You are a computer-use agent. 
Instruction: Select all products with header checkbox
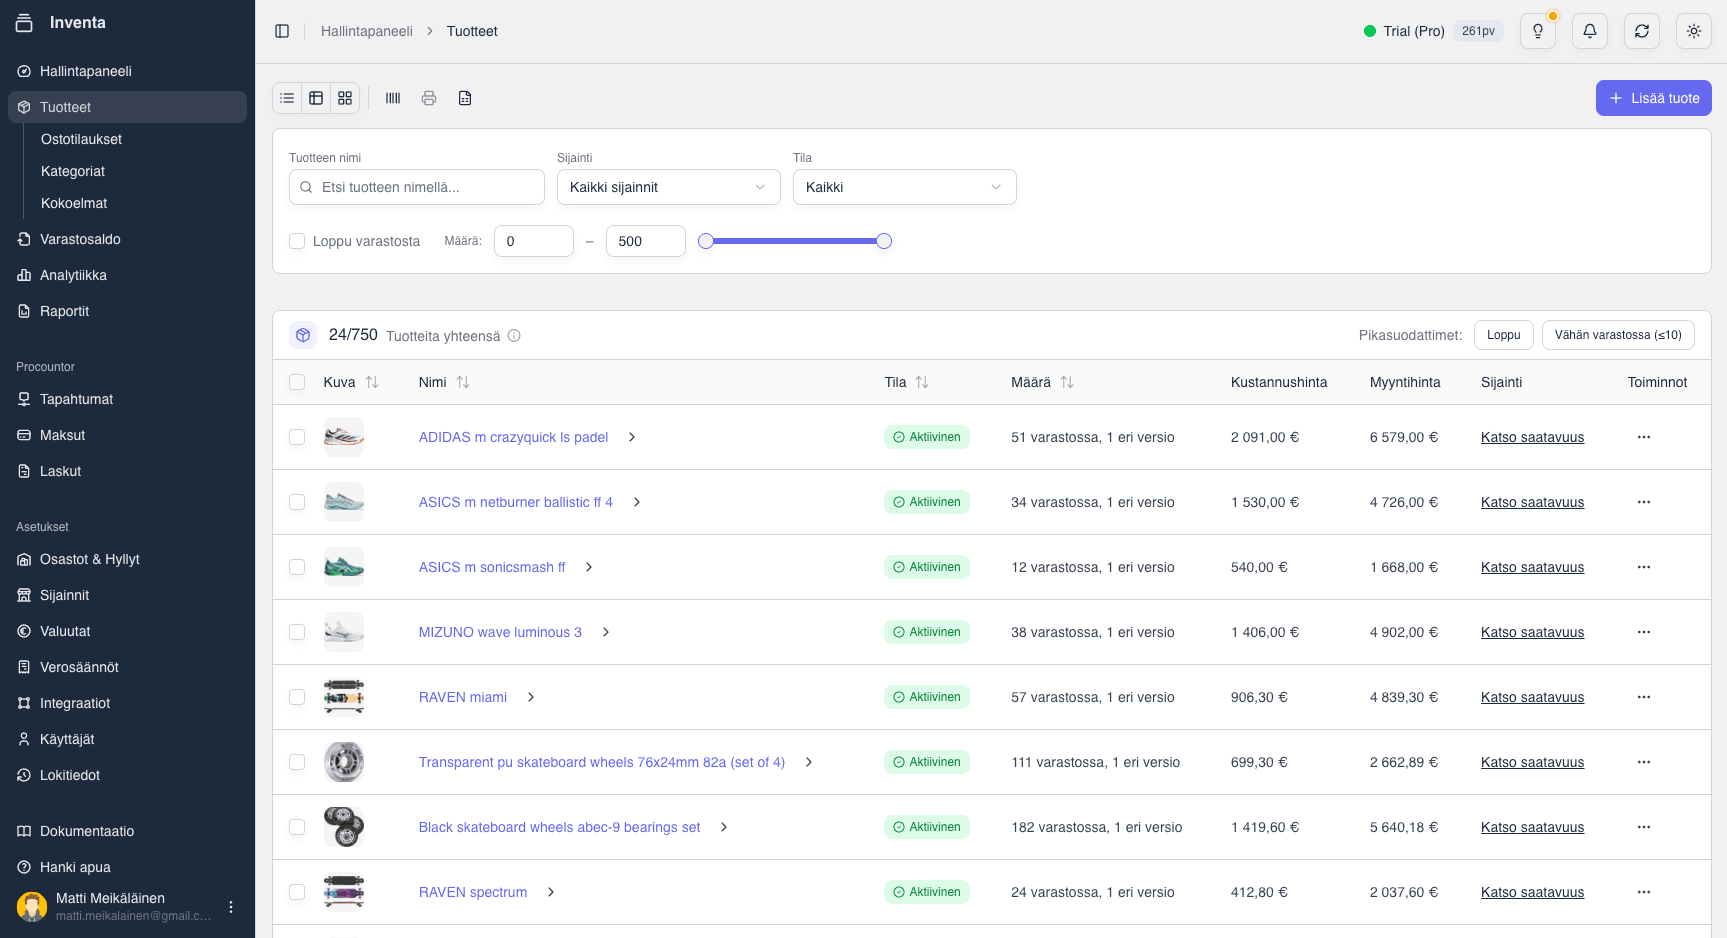(297, 382)
